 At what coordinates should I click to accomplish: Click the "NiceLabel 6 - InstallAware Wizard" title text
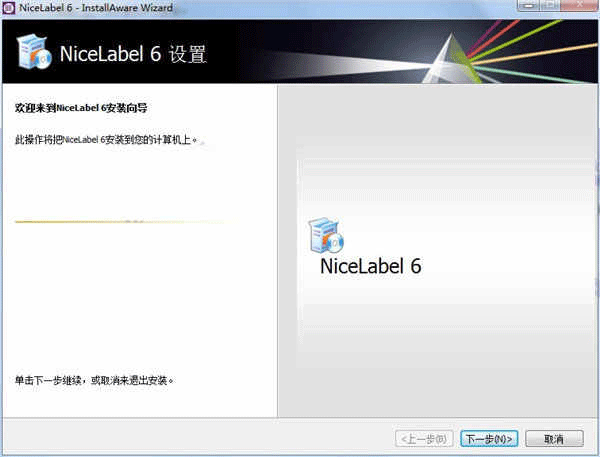pyautogui.click(x=96, y=8)
